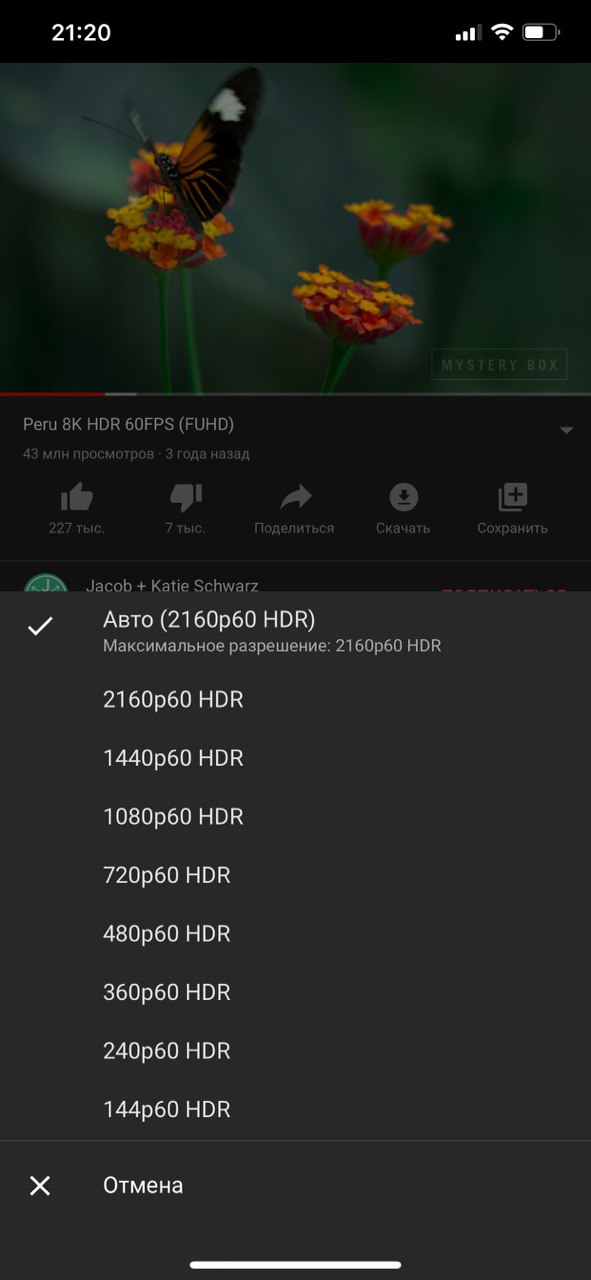The height and width of the screenshot is (1280, 591).
Task: Select the checked Авто (2160p60 HDR) option
Action: pos(295,631)
